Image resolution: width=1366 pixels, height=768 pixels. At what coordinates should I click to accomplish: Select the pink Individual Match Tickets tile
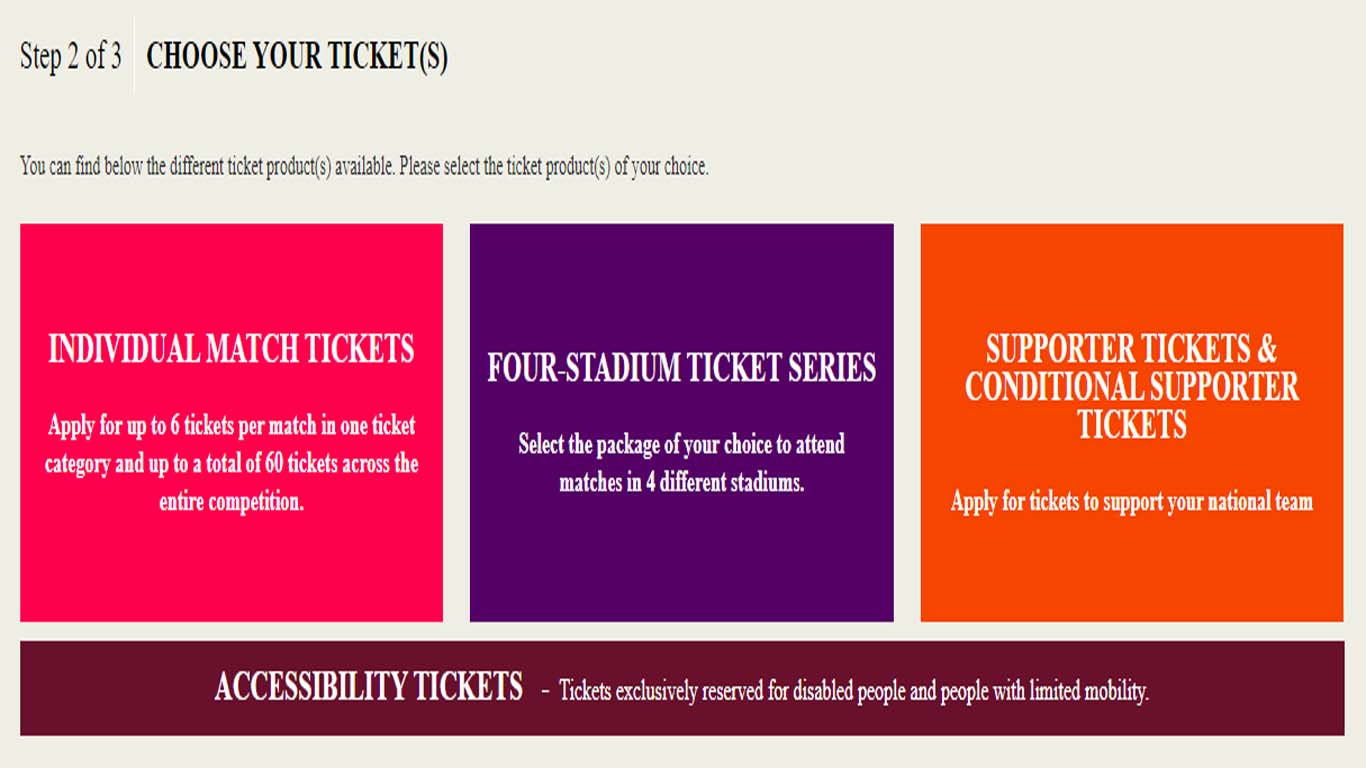click(x=231, y=270)
